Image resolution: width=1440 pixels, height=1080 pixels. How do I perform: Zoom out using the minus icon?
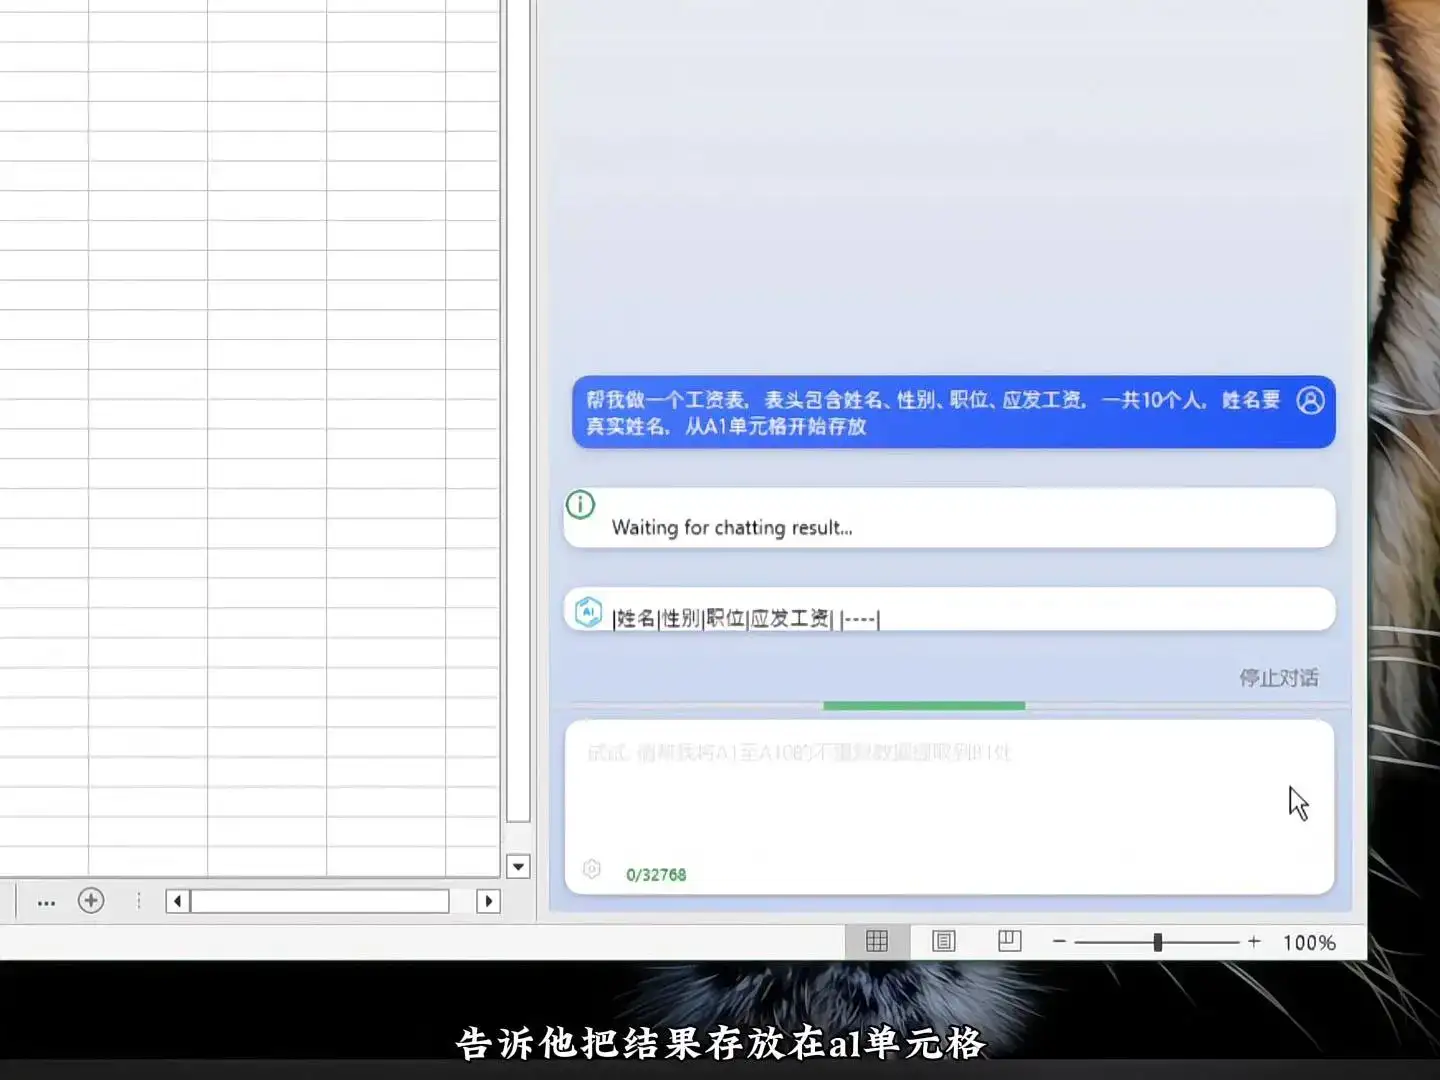click(1059, 941)
